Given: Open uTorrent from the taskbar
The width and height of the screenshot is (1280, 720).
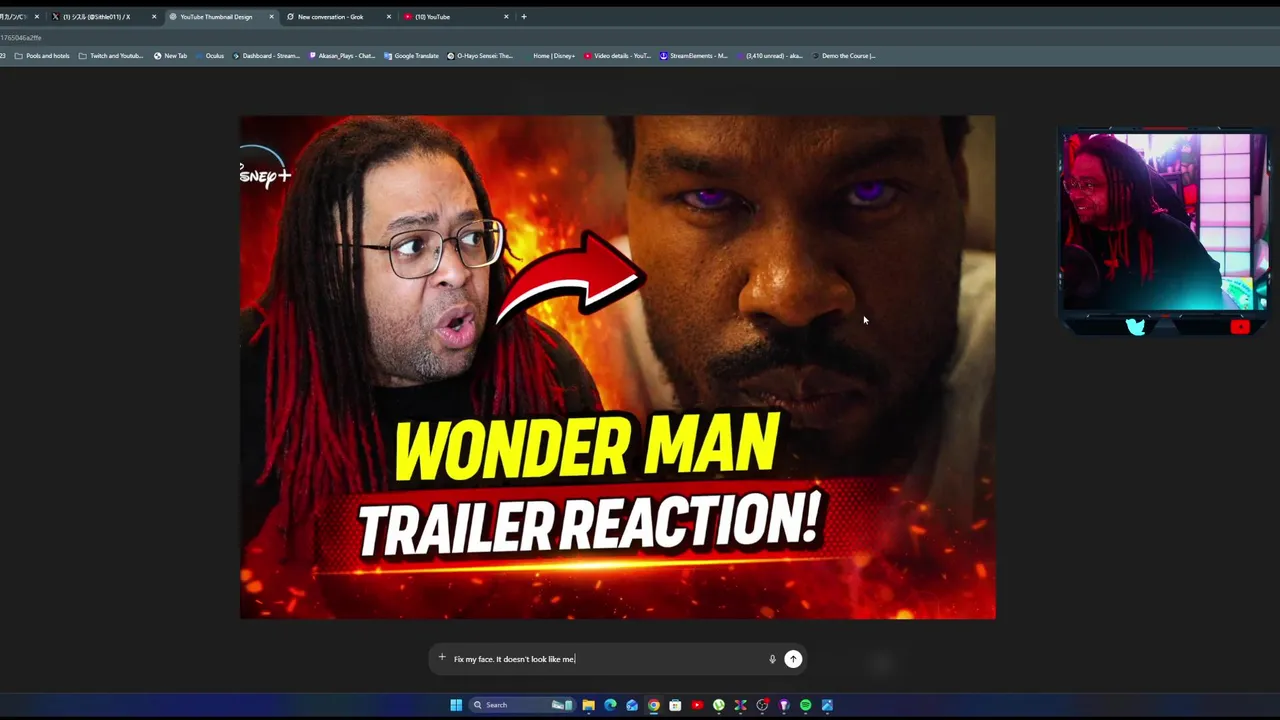Looking at the screenshot, I should click(x=719, y=705).
